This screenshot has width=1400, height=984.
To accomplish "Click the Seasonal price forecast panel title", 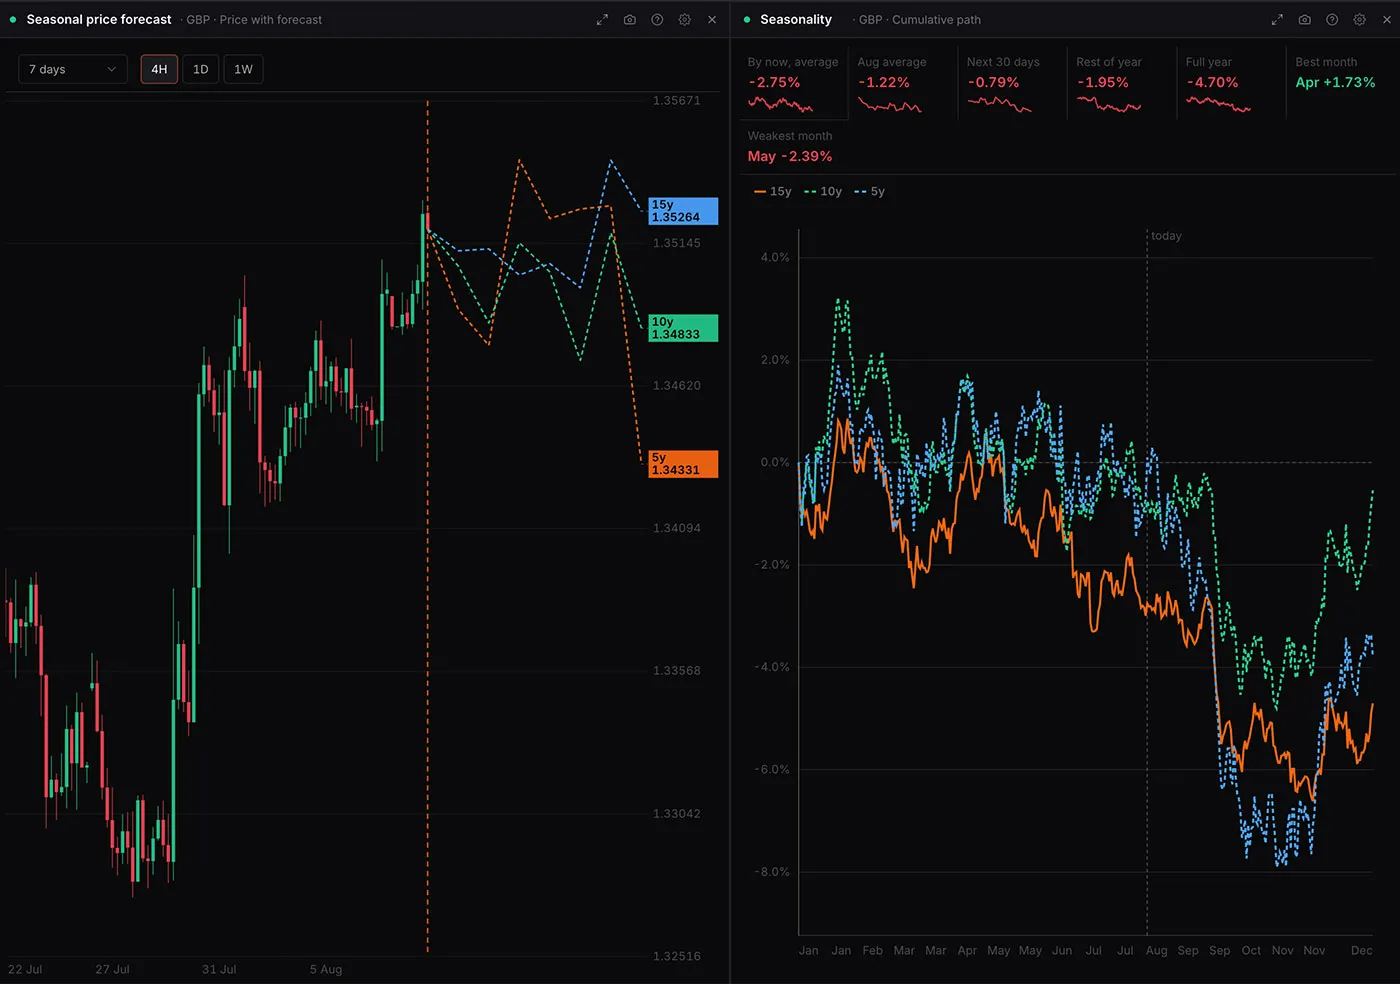I will point(99,19).
